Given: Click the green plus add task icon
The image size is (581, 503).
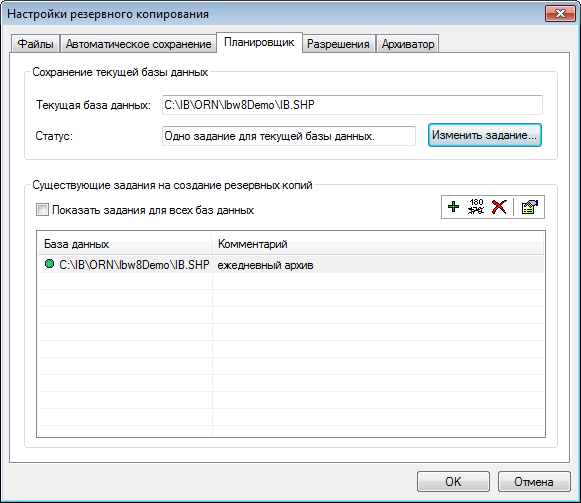Looking at the screenshot, I should pos(453,207).
